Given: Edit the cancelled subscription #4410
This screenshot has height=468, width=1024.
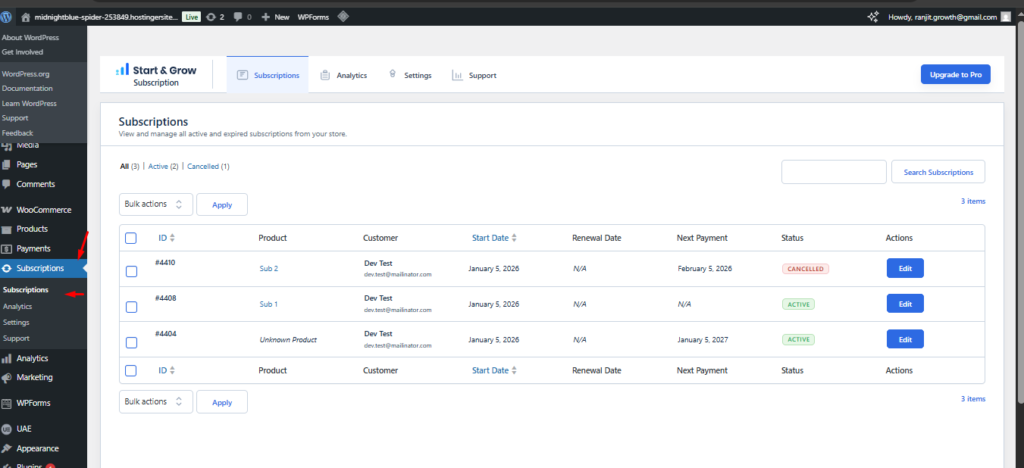Looking at the screenshot, I should point(904,268).
